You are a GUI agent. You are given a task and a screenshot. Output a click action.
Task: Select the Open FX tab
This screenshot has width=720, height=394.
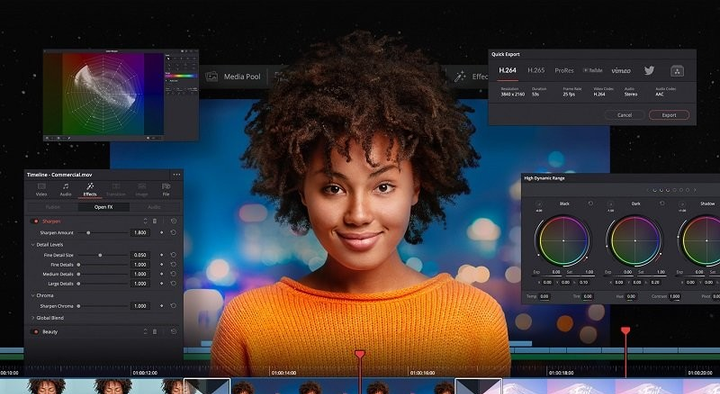click(x=103, y=207)
